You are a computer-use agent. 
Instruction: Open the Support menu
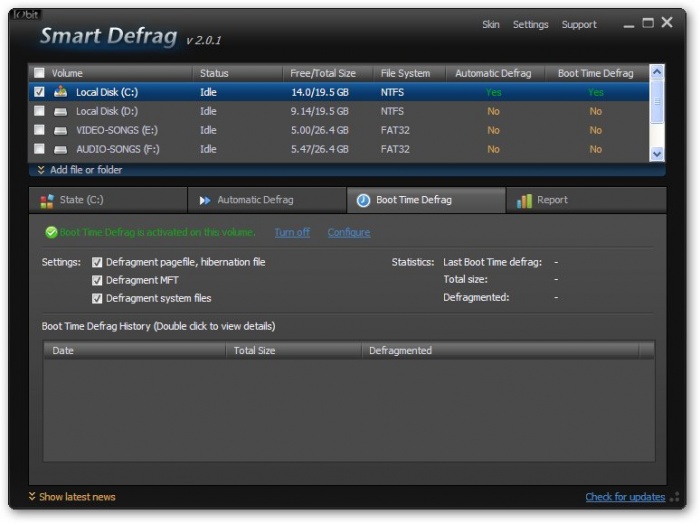(x=579, y=25)
